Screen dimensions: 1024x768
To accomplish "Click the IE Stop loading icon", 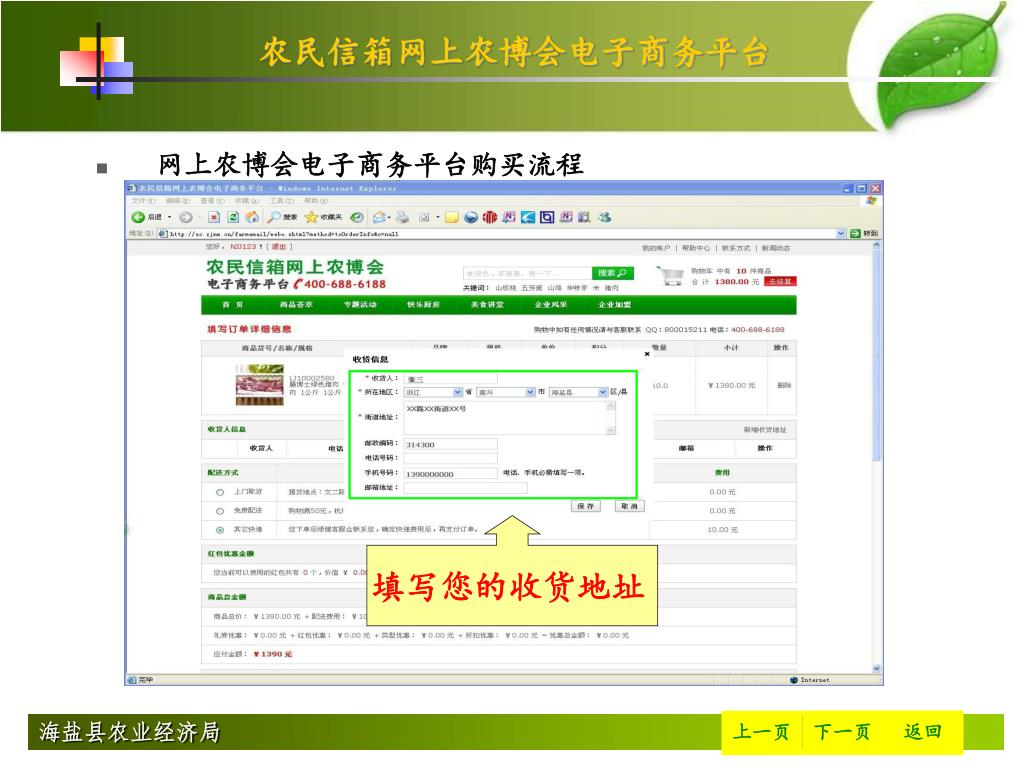I will click(214, 217).
